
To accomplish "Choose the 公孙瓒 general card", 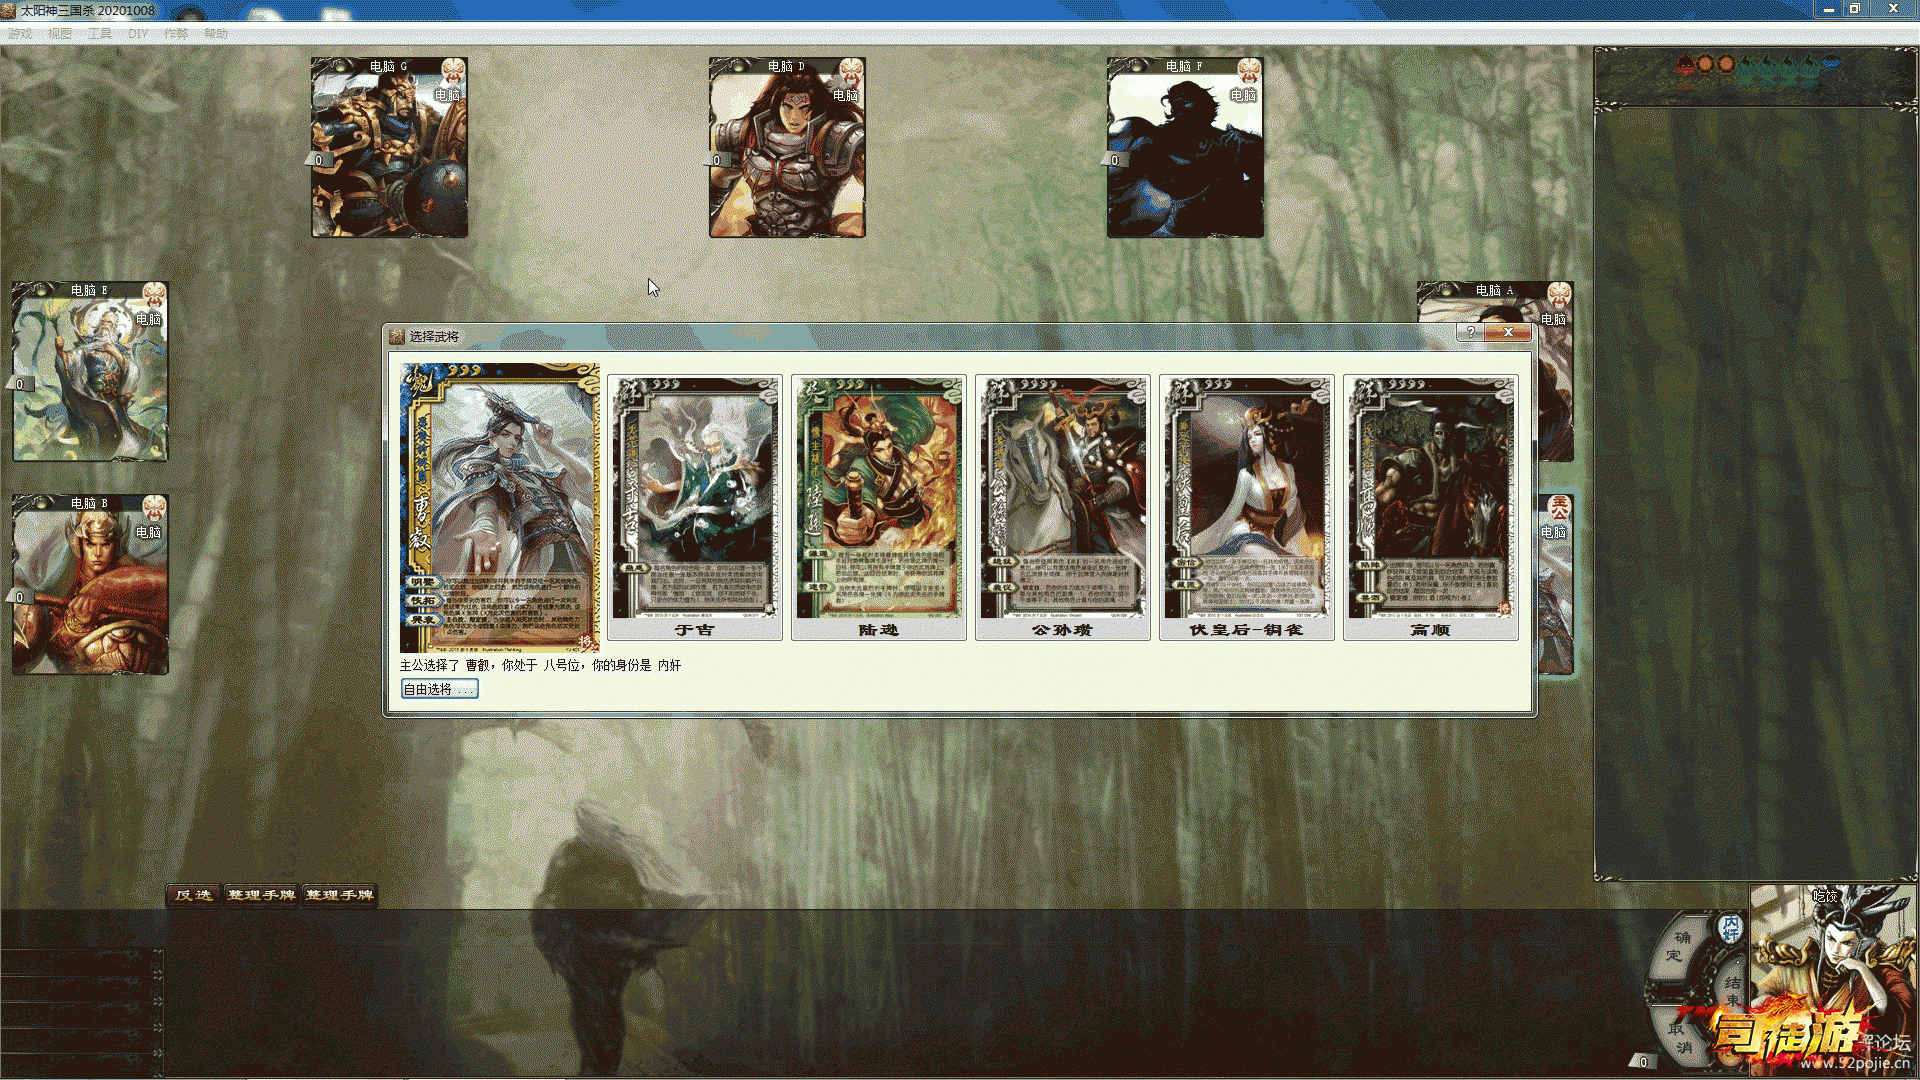I will tap(1063, 508).
